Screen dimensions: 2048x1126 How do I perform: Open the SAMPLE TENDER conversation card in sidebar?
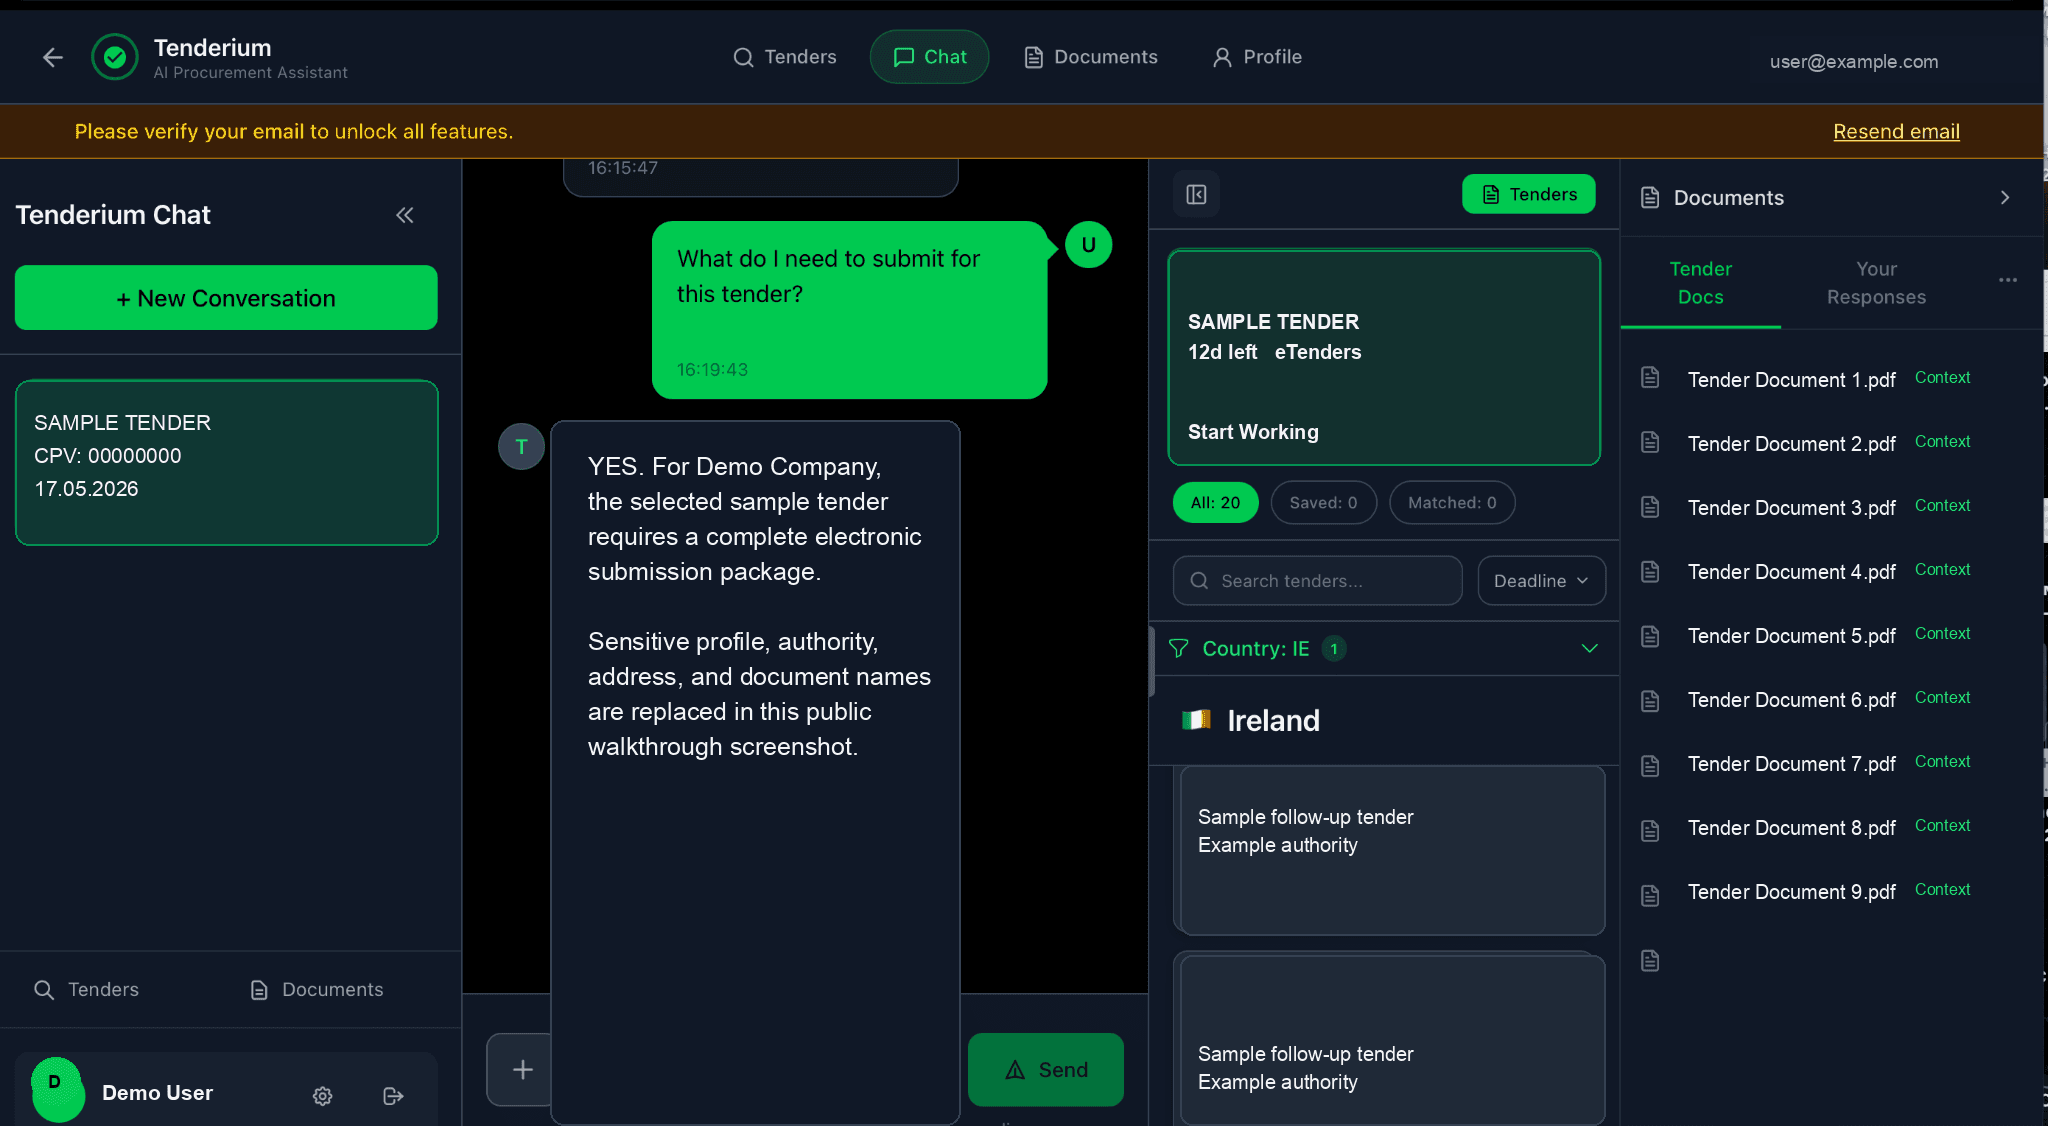coord(226,462)
